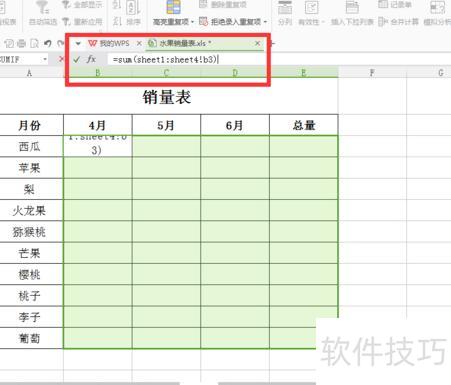Click 拒绝录入重复项 reject duplicates button
Screen dimensions: 451x385
coord(231,22)
